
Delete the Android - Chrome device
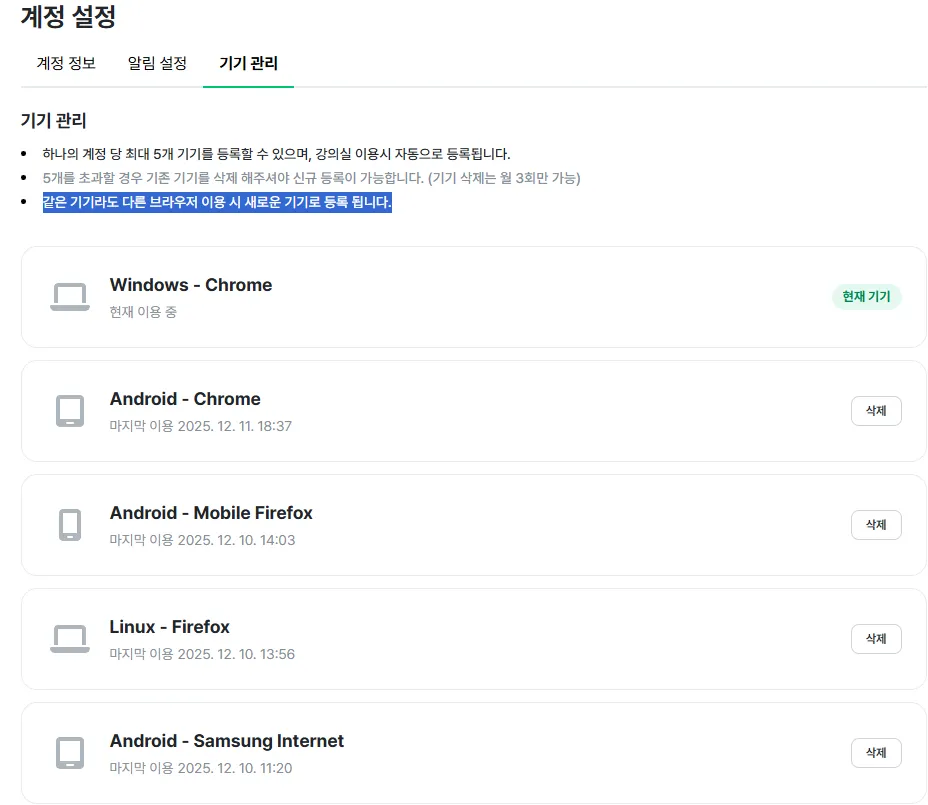(875, 411)
